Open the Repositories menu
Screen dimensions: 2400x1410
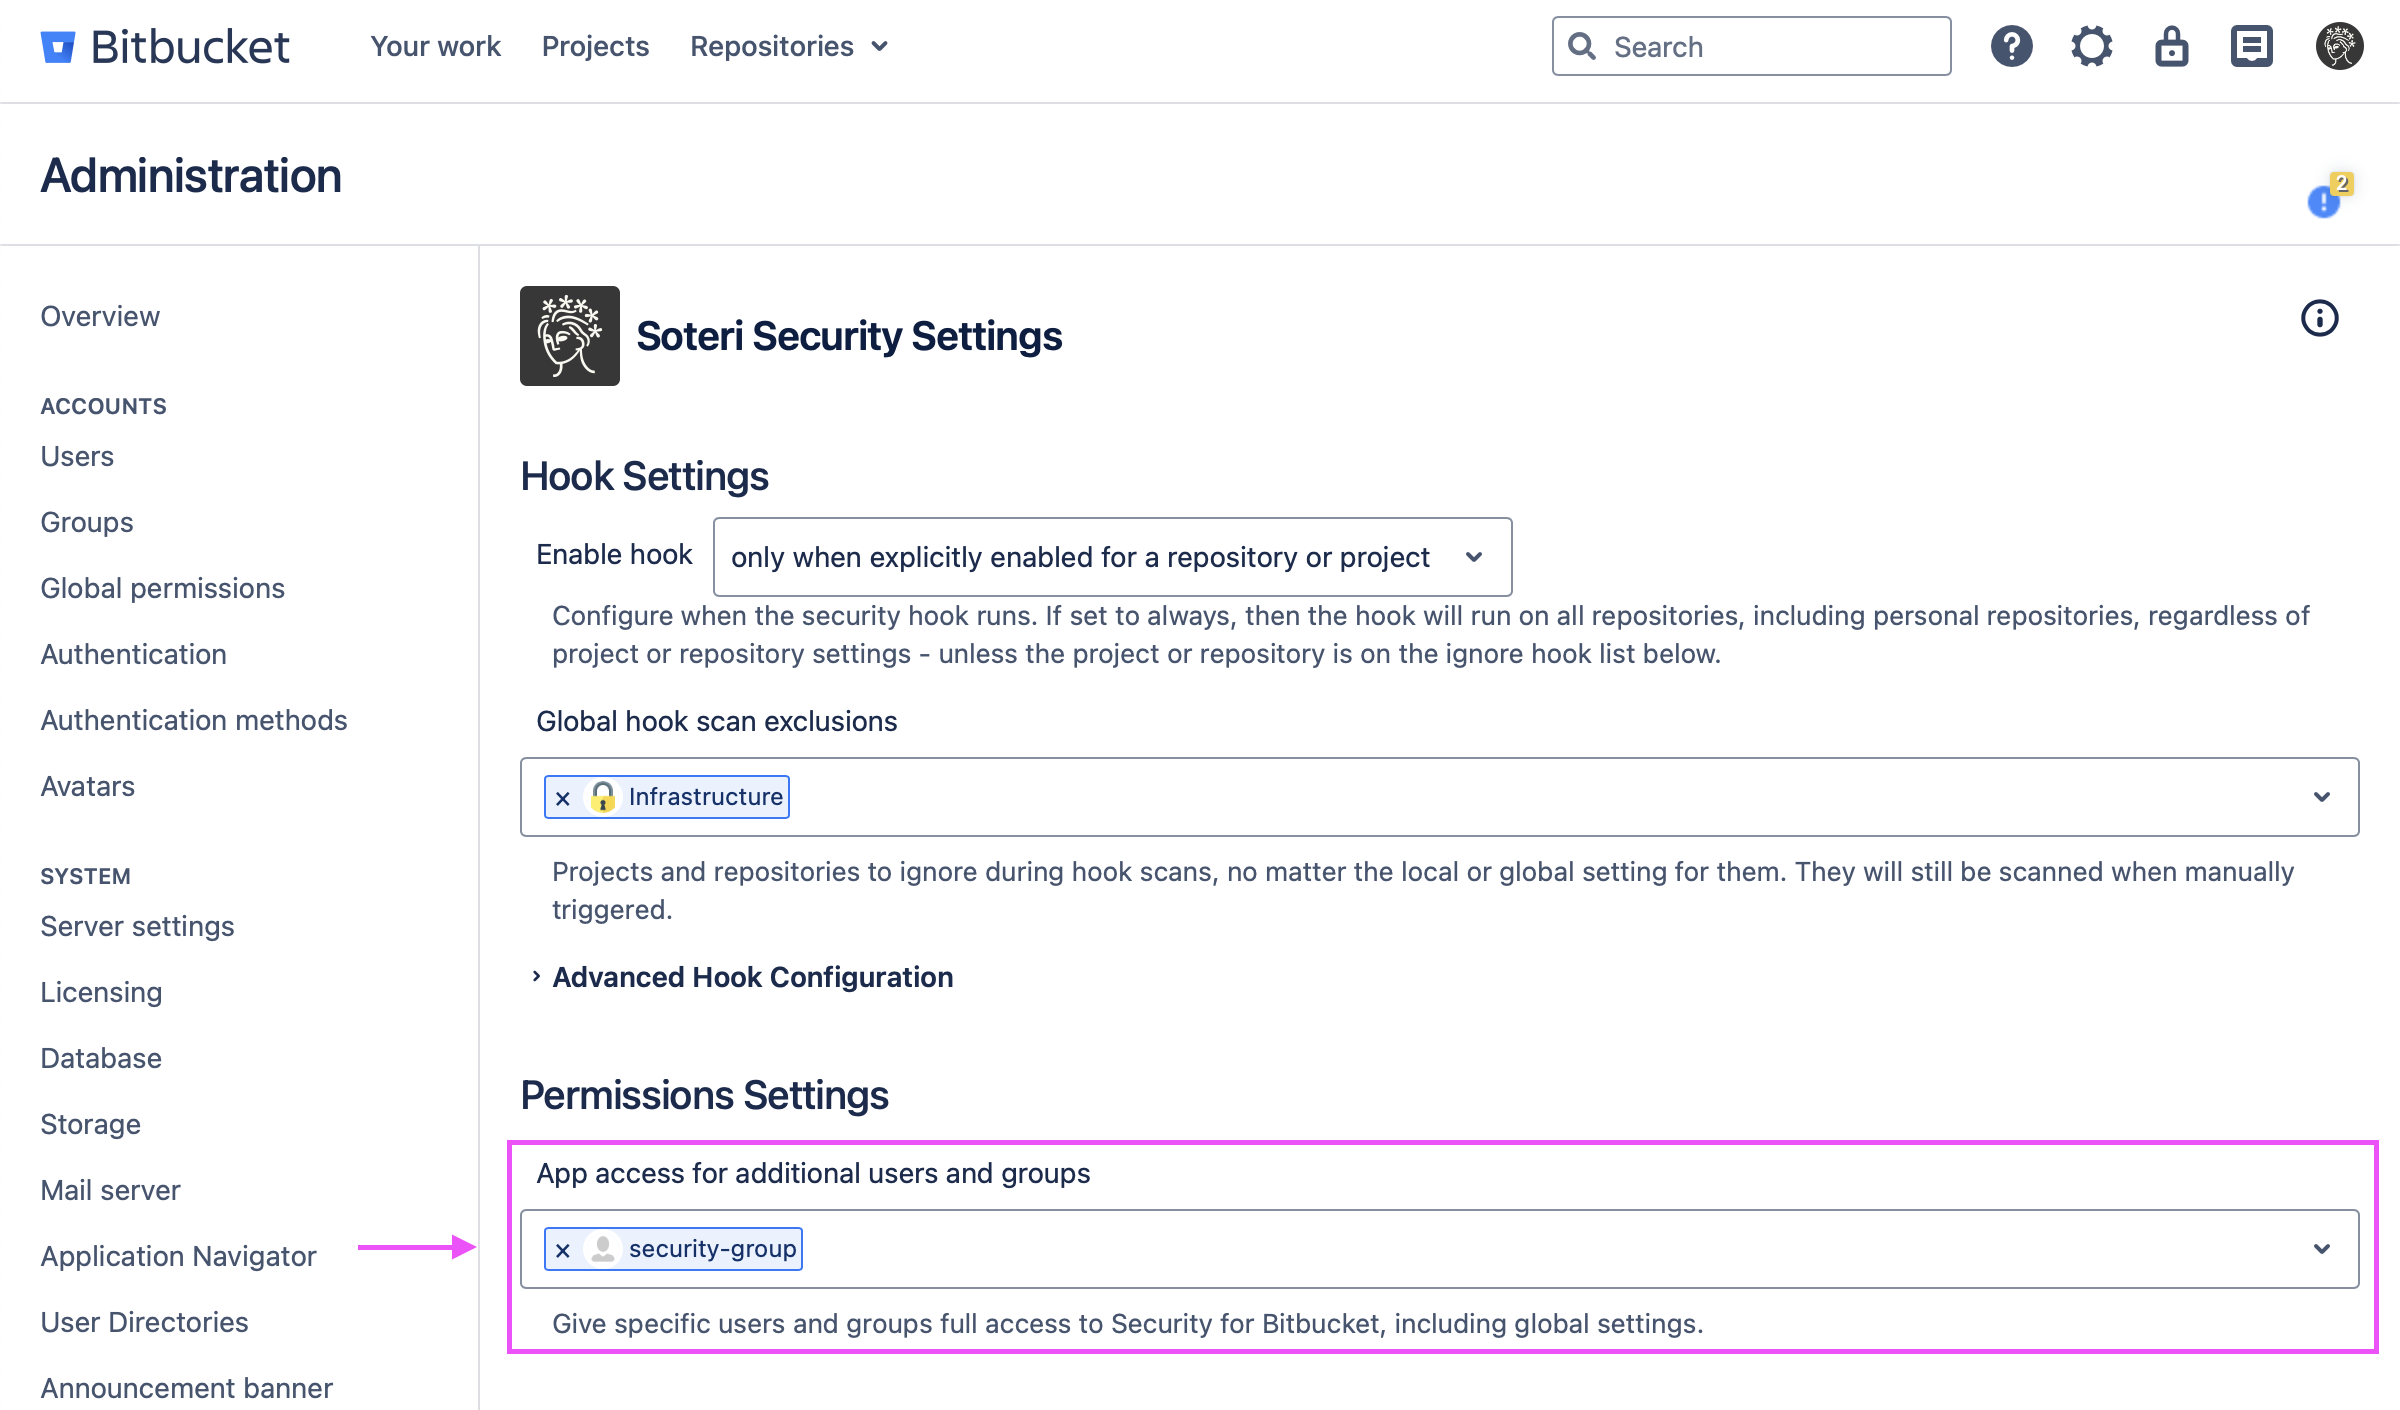[788, 47]
